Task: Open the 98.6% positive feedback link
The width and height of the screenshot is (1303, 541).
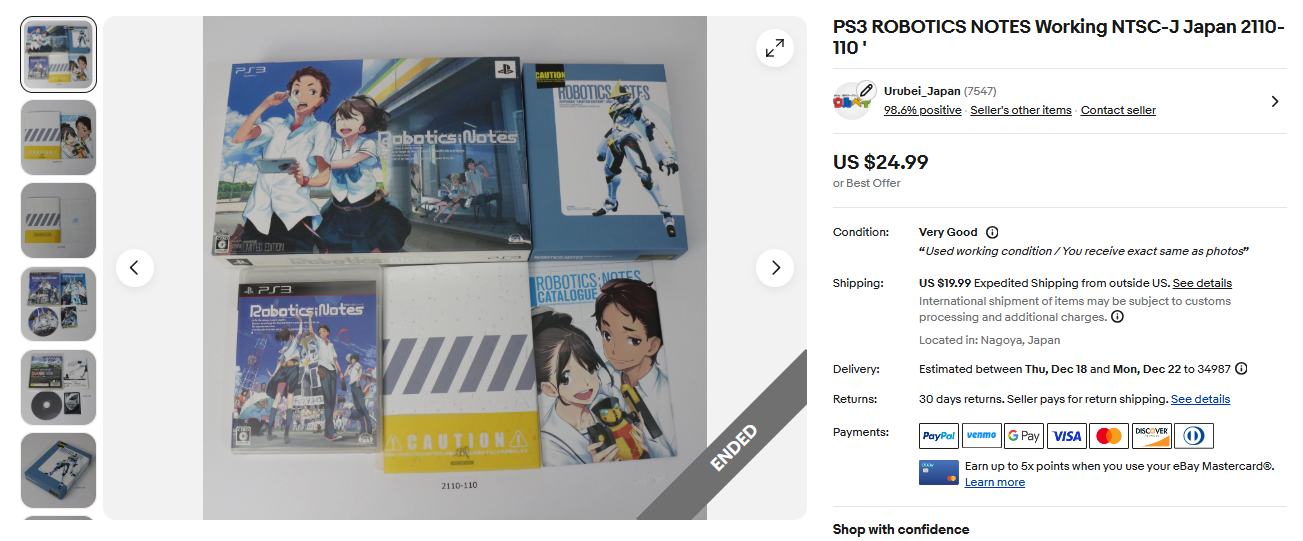Action: (x=922, y=110)
